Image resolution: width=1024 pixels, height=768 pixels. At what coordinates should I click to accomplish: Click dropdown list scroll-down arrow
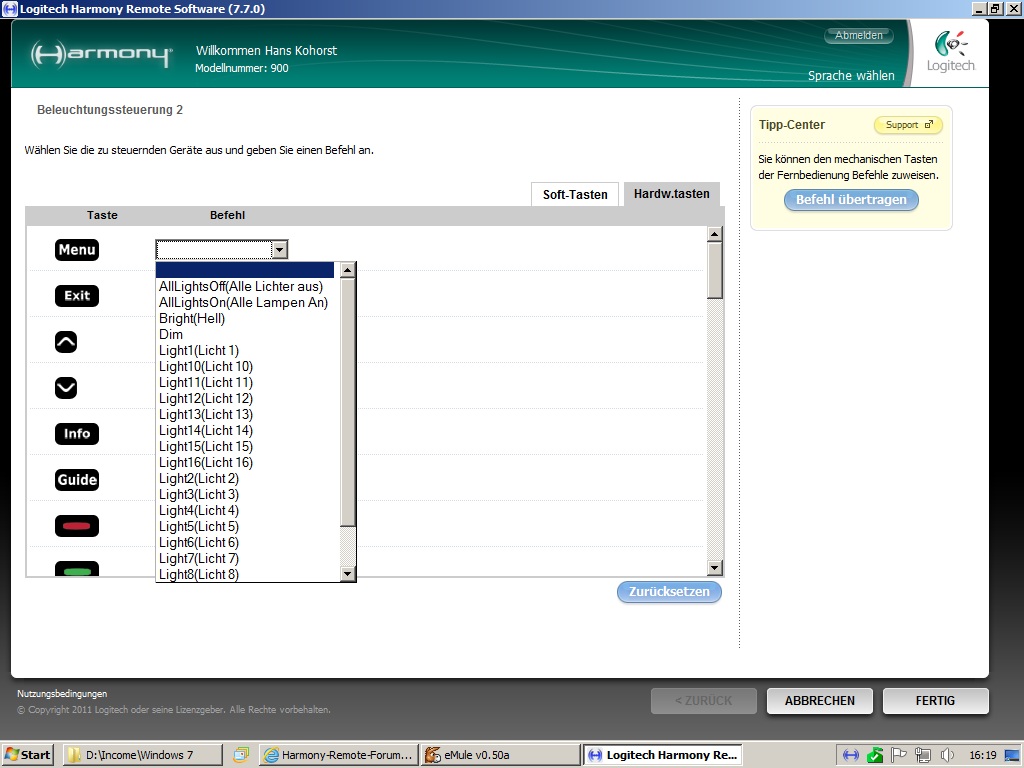coord(348,574)
